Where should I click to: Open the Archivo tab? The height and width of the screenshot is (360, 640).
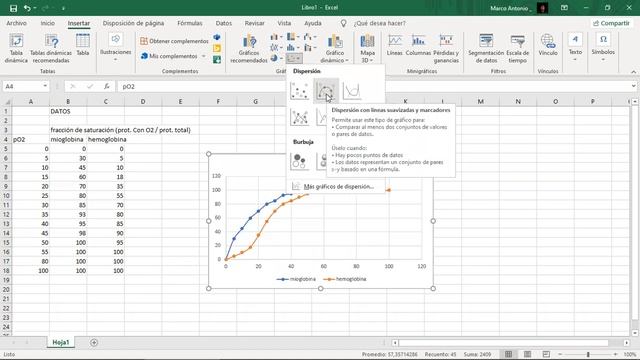(16, 23)
